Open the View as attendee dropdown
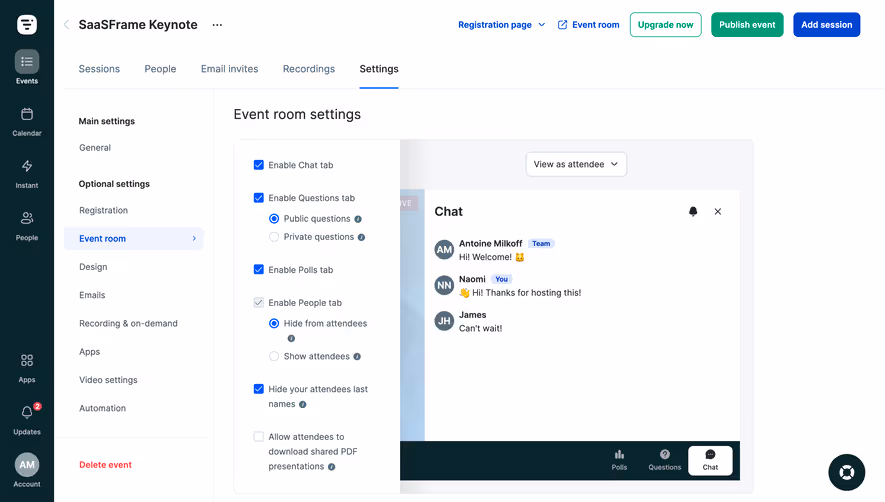 click(576, 164)
